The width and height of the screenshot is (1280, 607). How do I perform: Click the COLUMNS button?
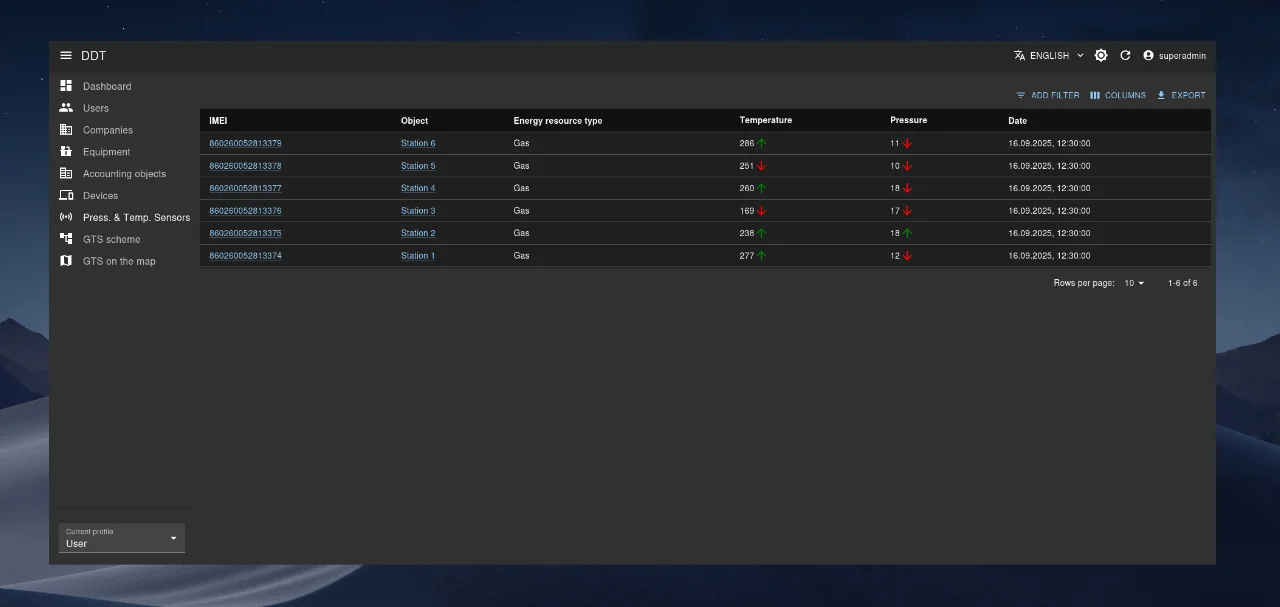coord(1118,95)
